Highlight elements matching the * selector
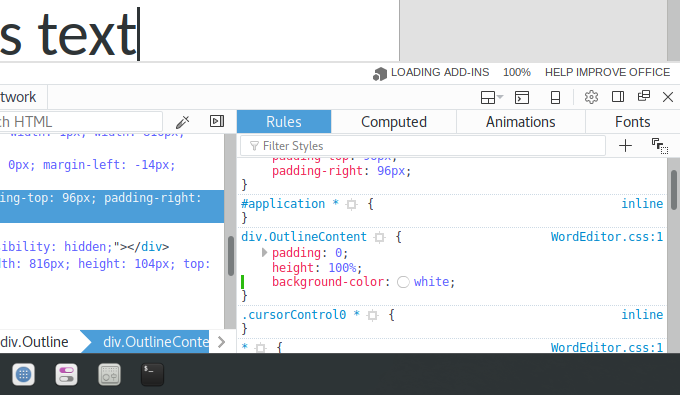680x395 pixels. pyautogui.click(x=261, y=348)
